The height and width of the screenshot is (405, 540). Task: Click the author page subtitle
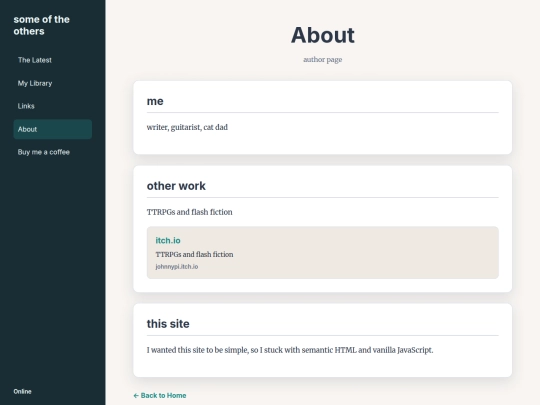point(323,60)
